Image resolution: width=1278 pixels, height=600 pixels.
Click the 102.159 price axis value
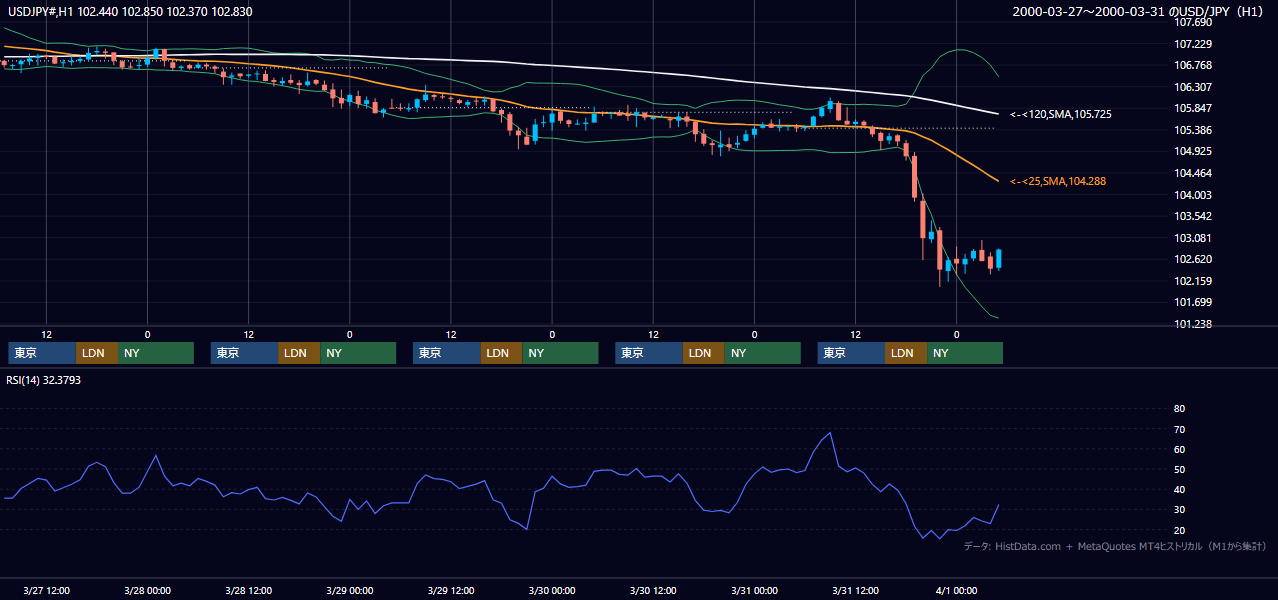1191,281
